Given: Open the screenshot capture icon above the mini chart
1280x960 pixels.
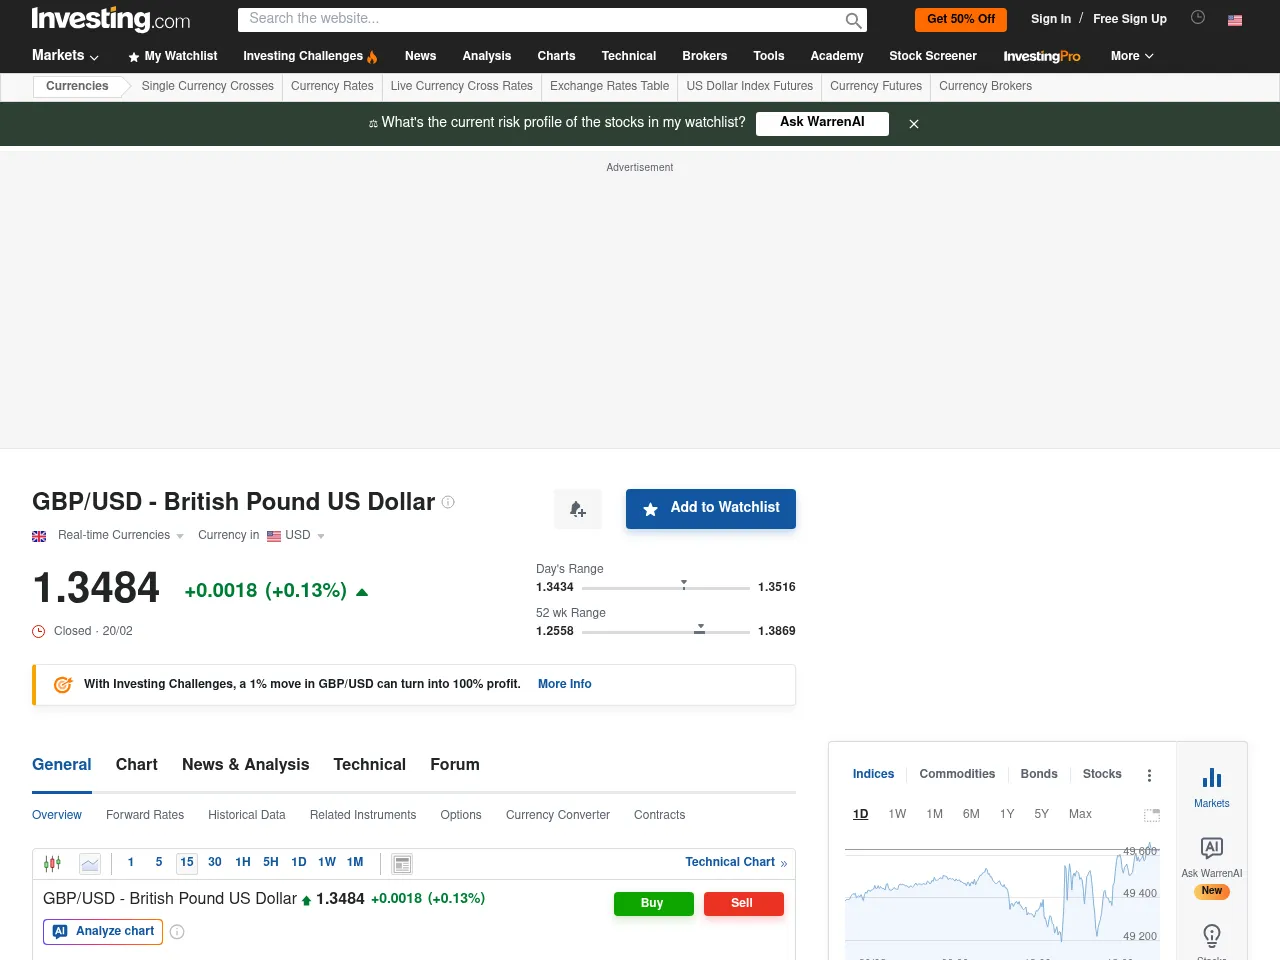Looking at the screenshot, I should click(1152, 815).
